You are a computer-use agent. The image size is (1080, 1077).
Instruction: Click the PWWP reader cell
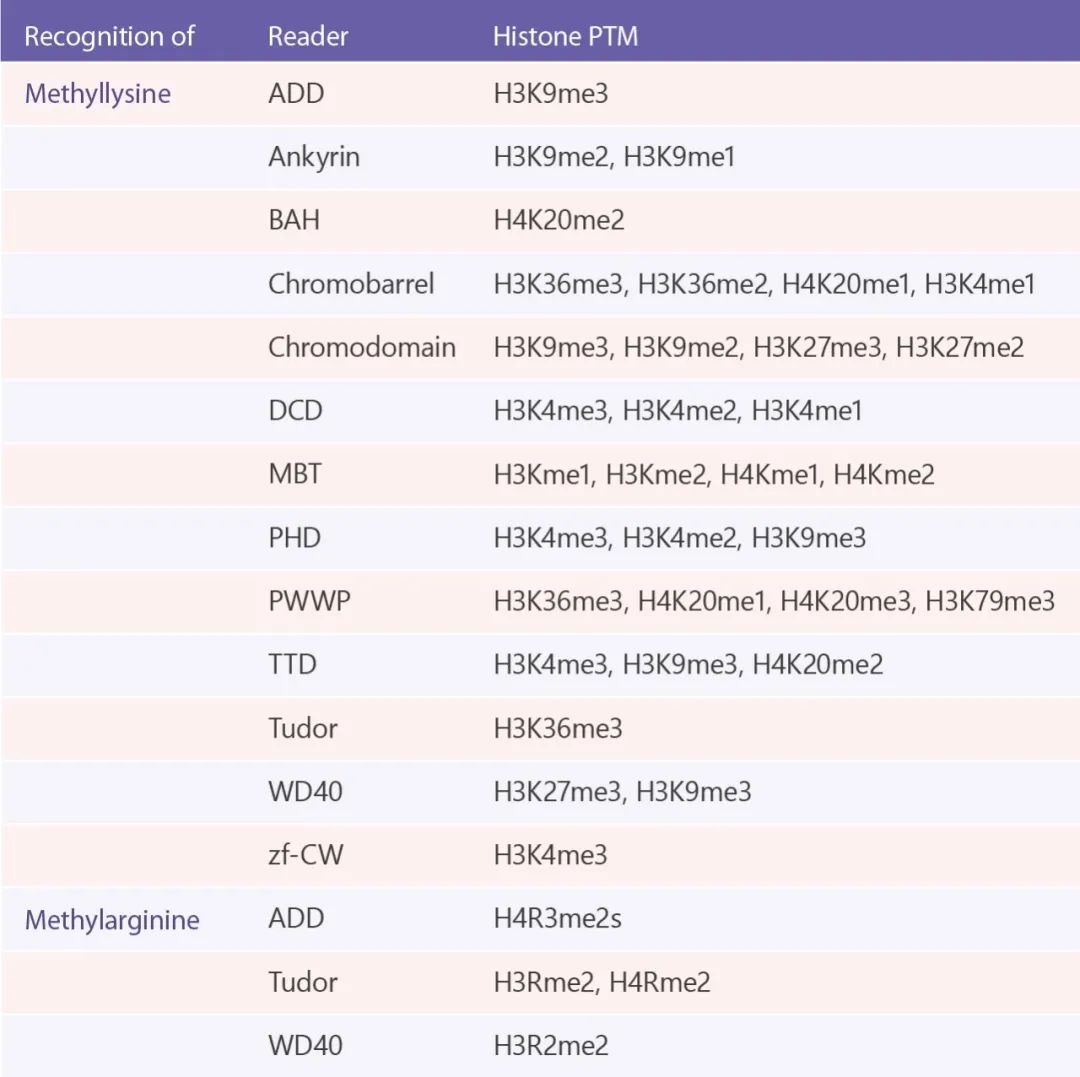[309, 601]
